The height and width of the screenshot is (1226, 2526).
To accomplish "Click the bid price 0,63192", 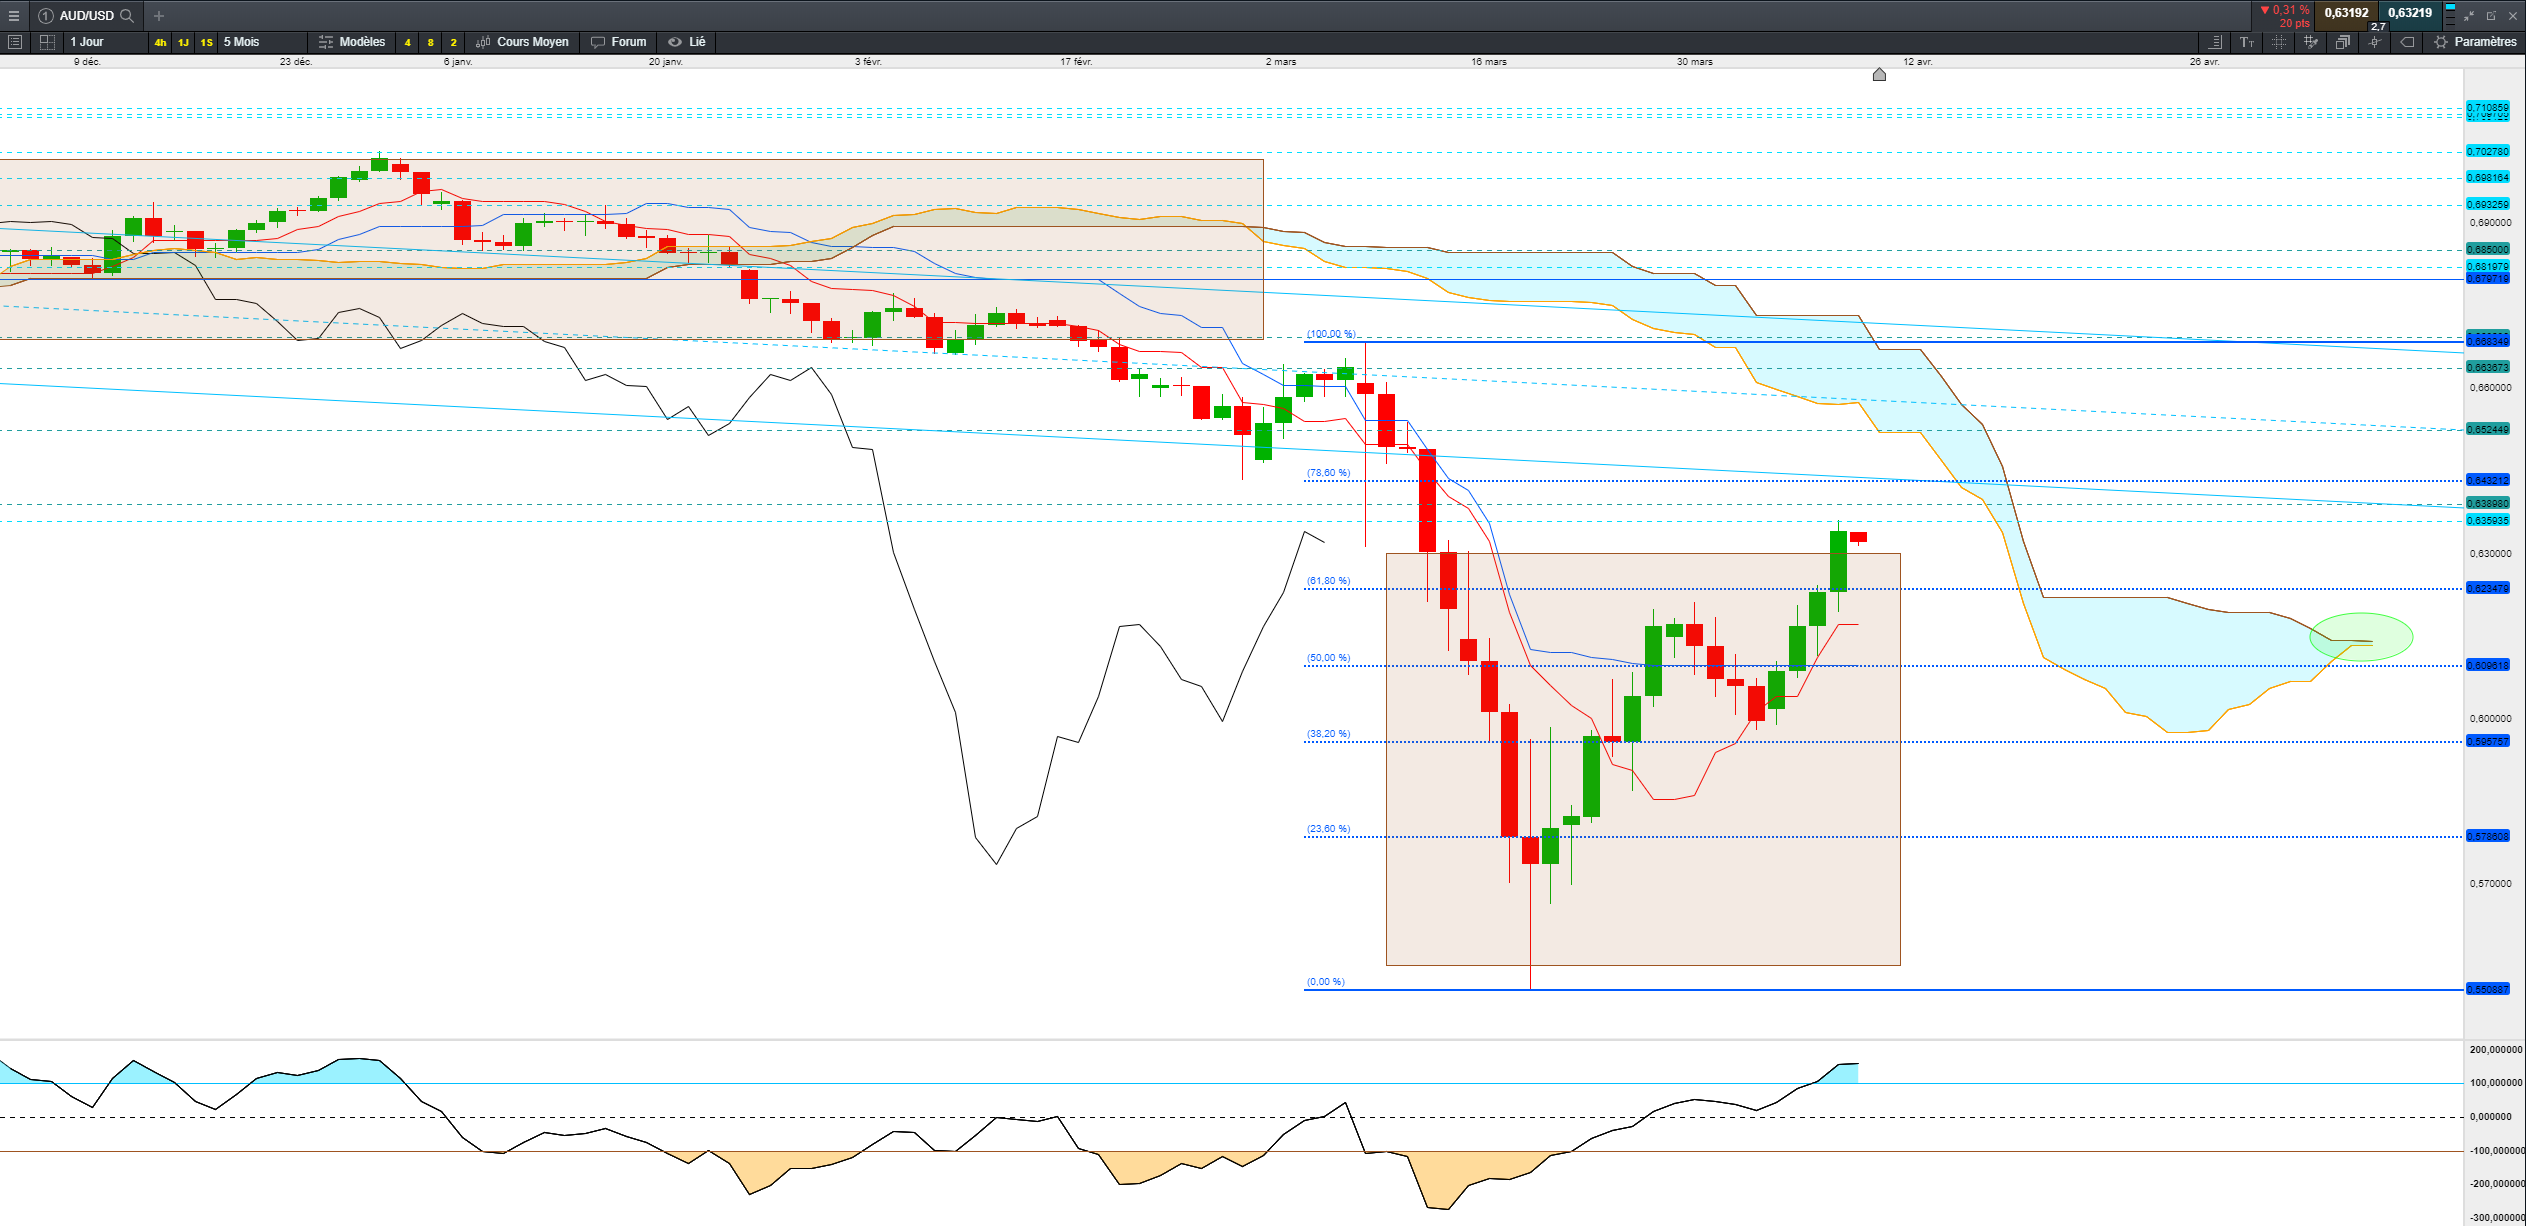I will pyautogui.click(x=2346, y=13).
